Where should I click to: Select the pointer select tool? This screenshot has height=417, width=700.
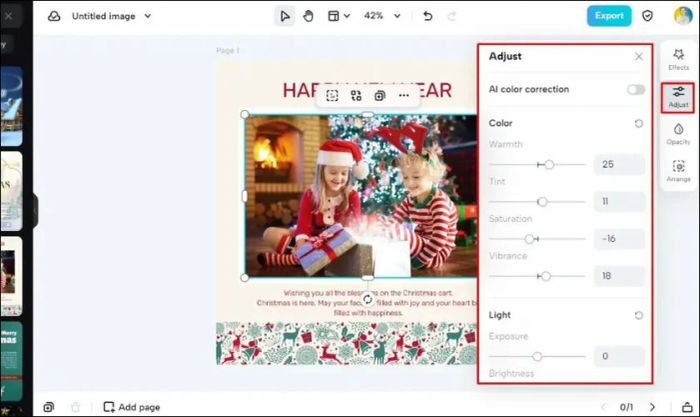point(284,17)
